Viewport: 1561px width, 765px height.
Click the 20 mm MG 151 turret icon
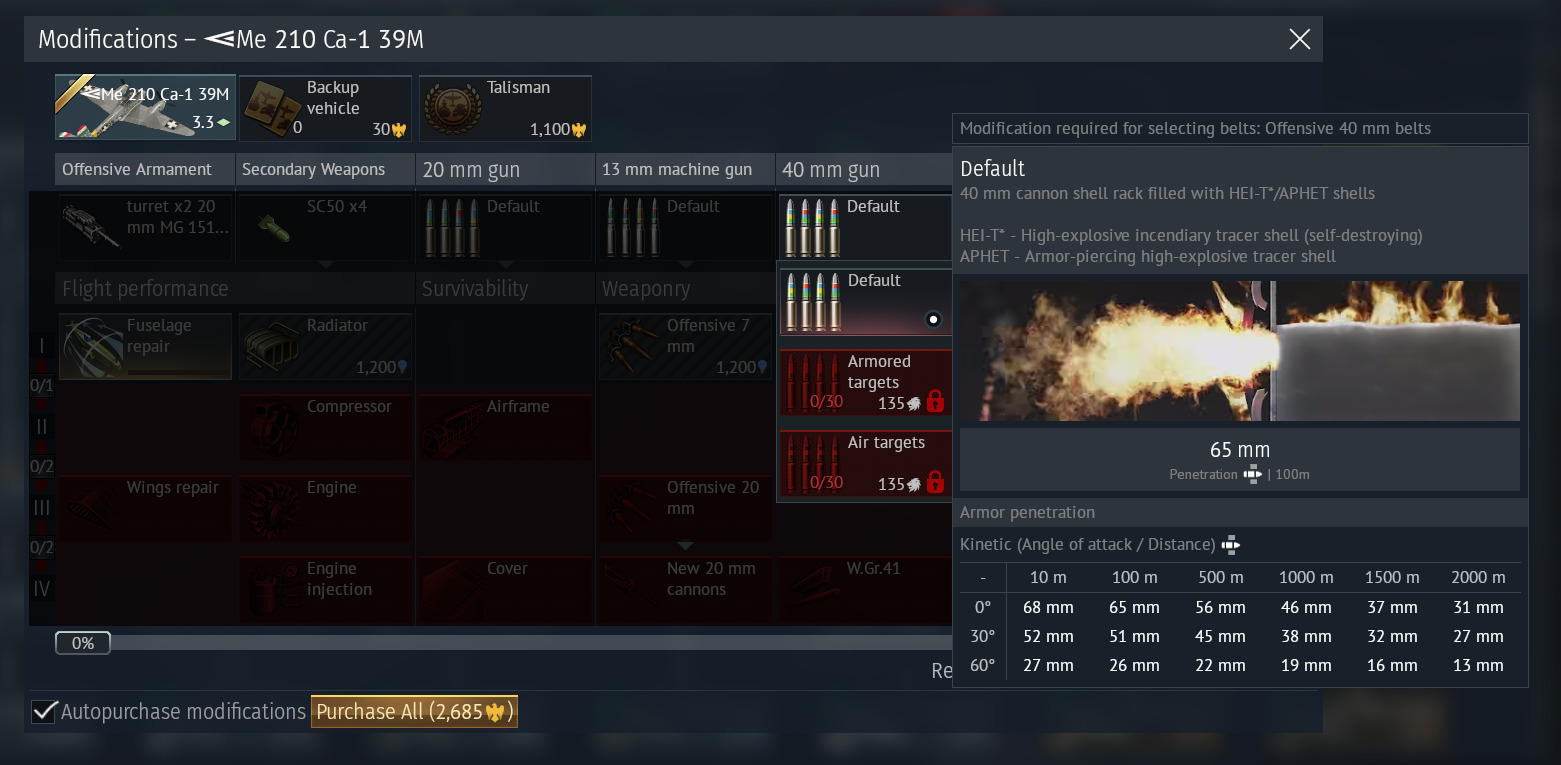91,226
